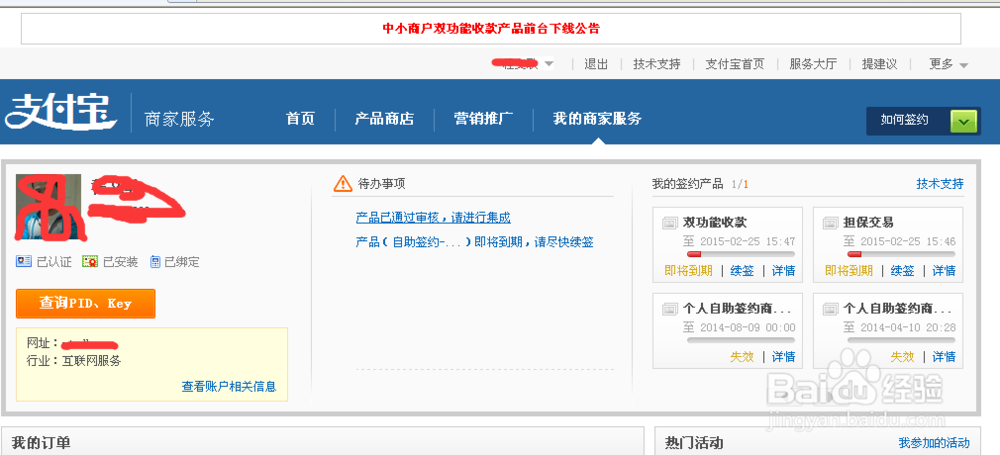Click the account avatar thumbnail
This screenshot has height=455, width=1000.
(x=48, y=207)
